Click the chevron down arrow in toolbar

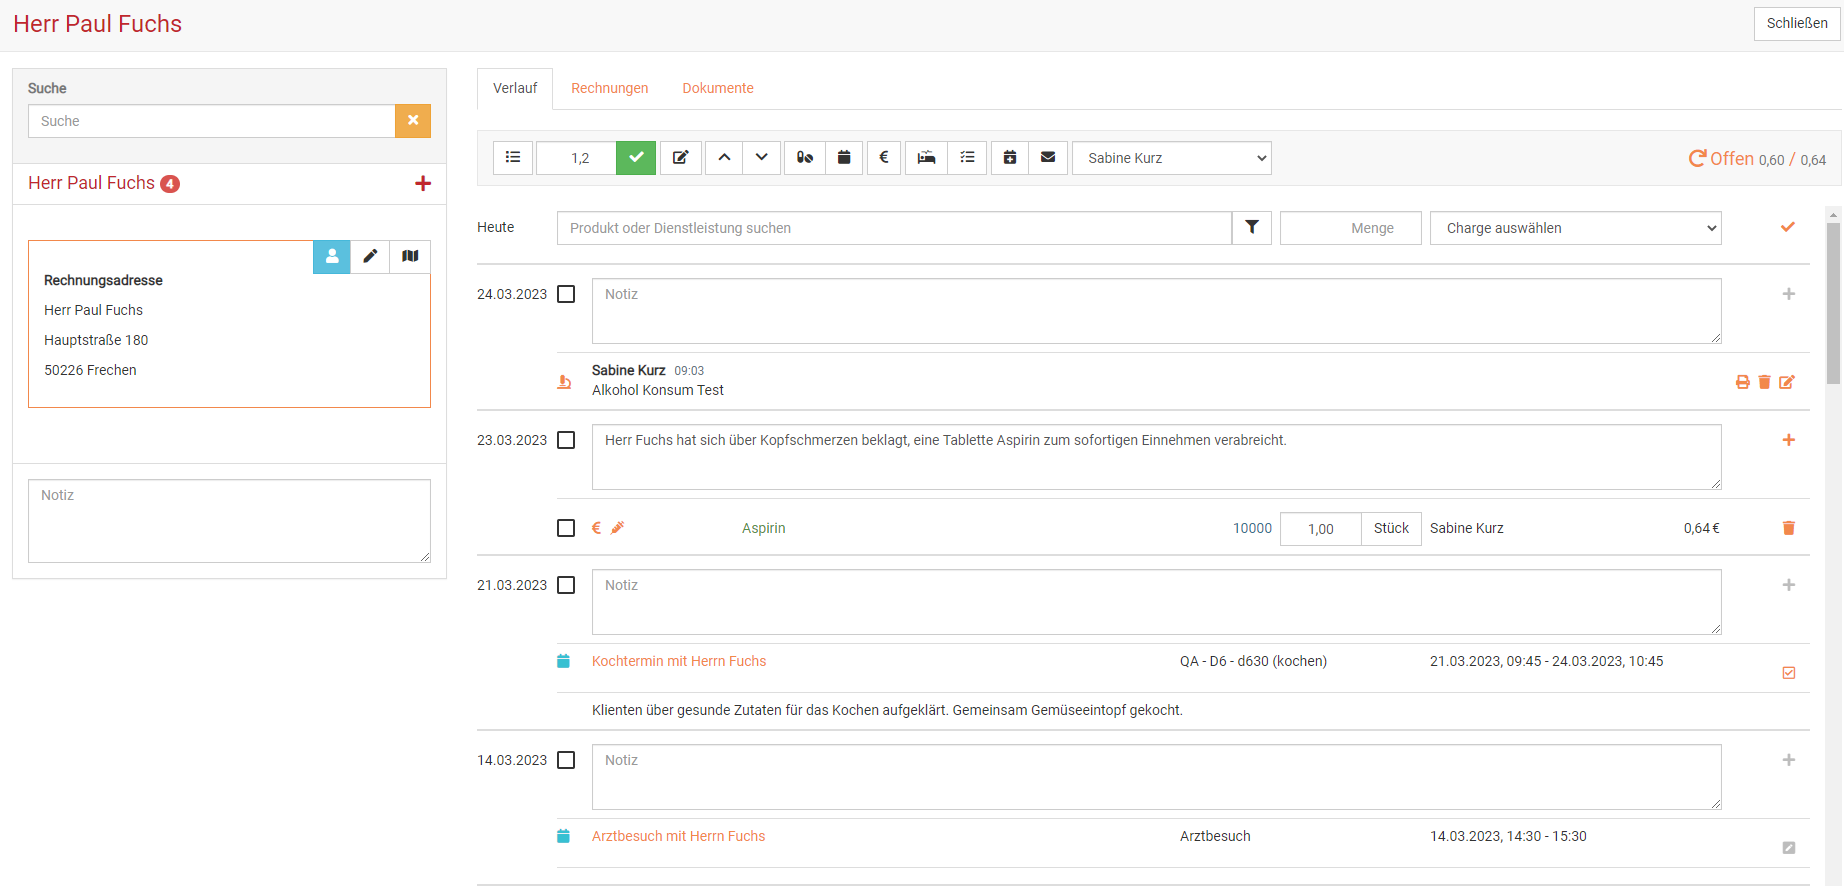point(762,158)
